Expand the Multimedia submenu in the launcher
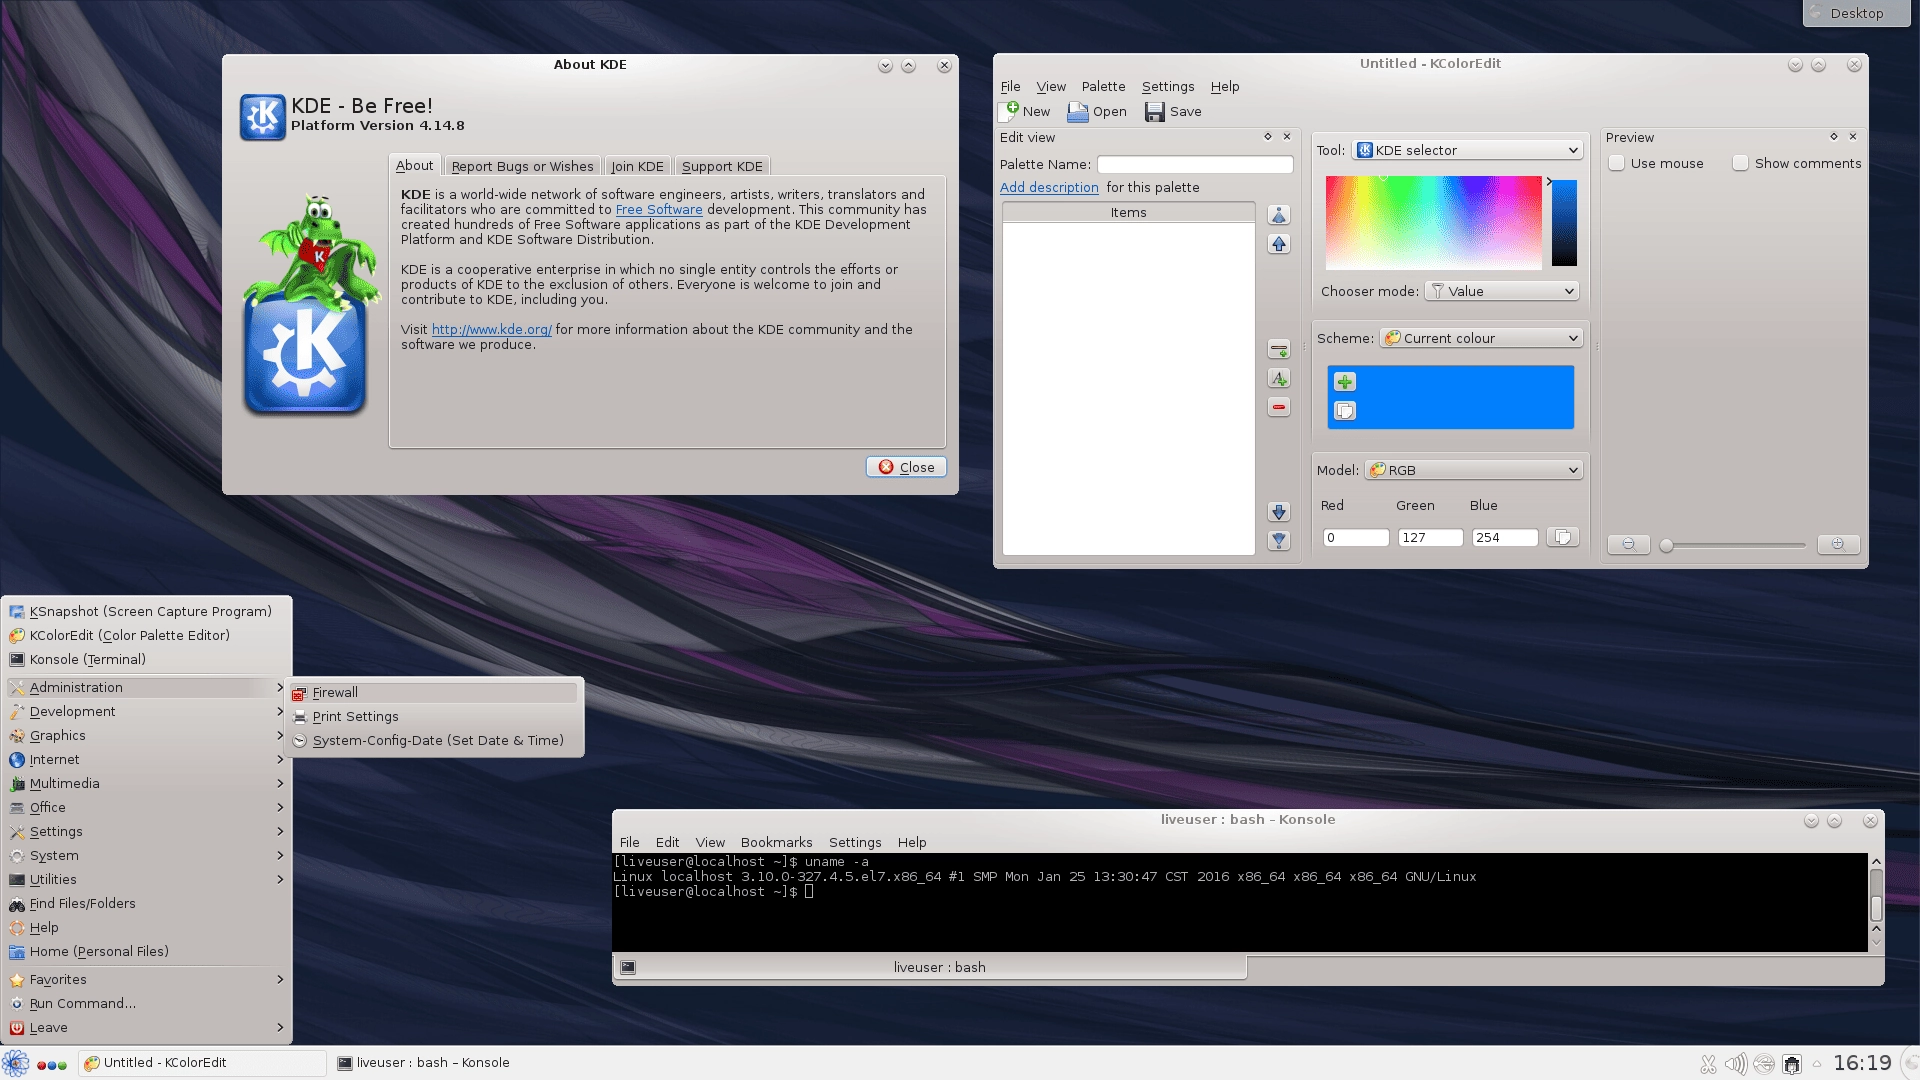This screenshot has height=1080, width=1920. [146, 783]
